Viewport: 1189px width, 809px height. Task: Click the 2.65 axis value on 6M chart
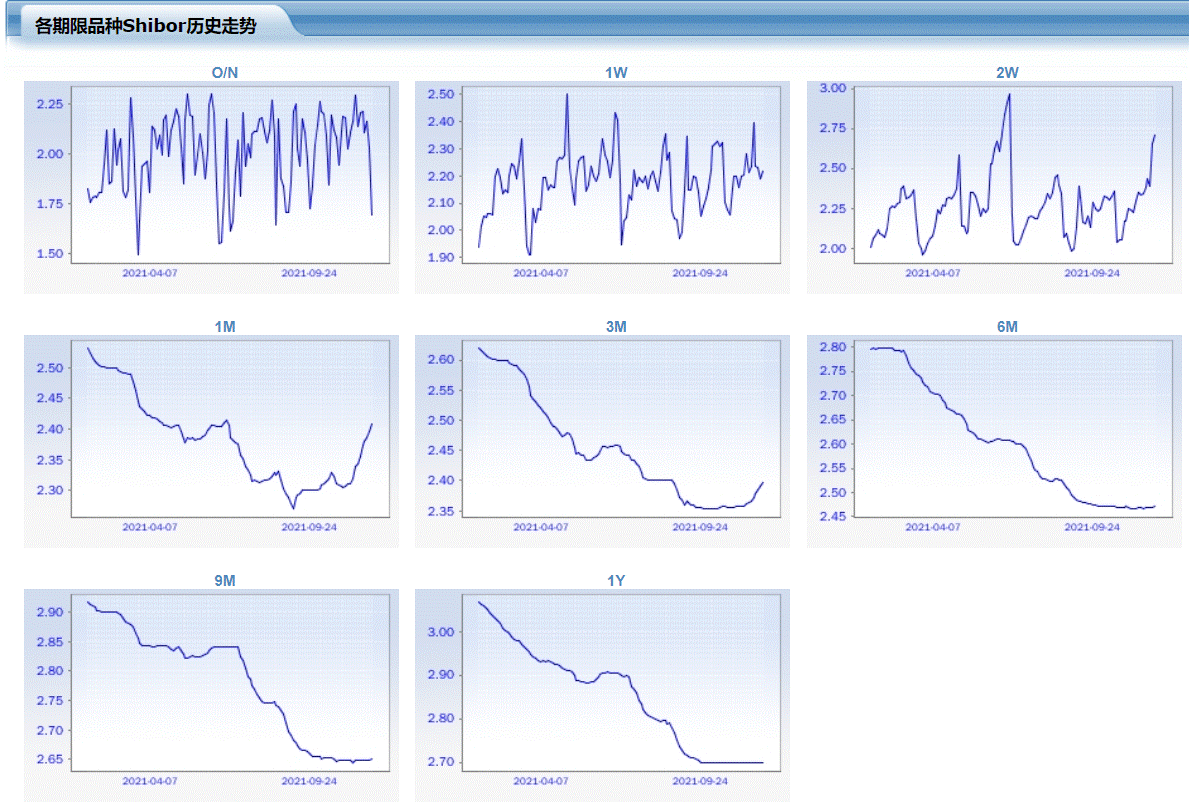click(x=833, y=419)
